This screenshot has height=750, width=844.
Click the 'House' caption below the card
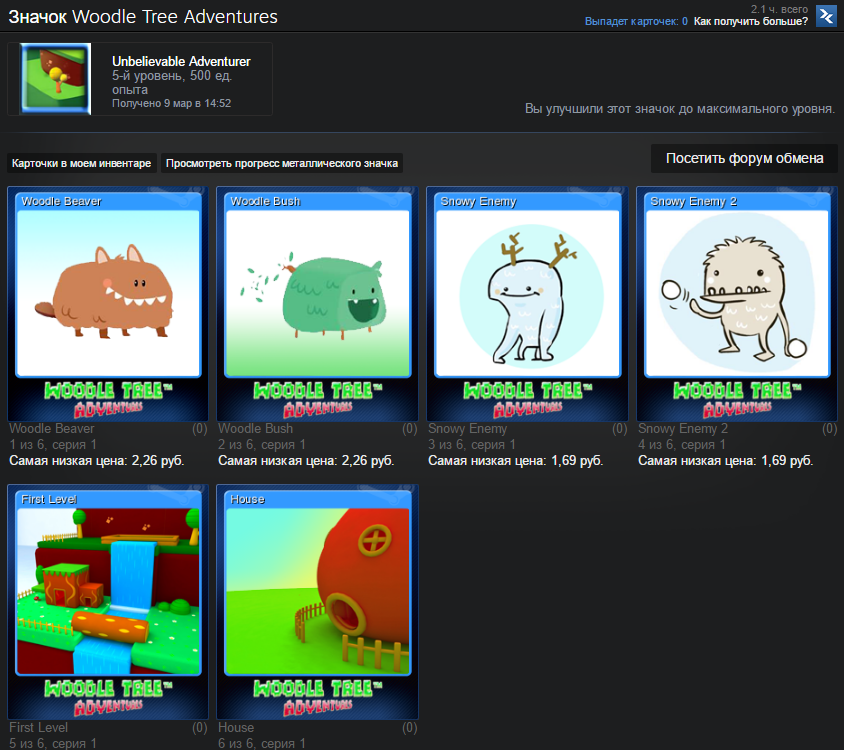pyautogui.click(x=236, y=727)
